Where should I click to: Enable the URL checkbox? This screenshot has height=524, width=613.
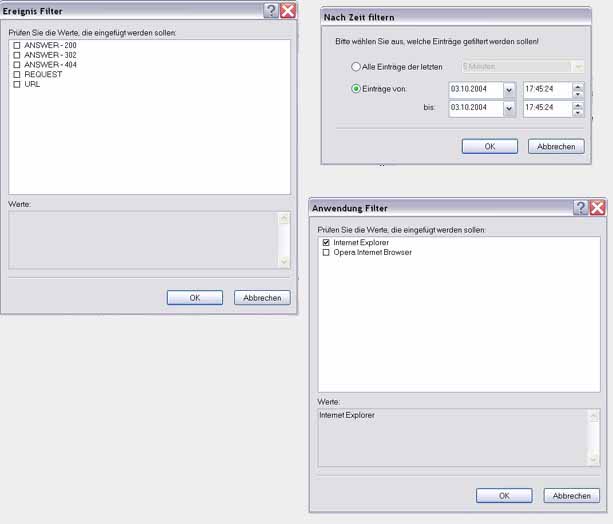17,85
